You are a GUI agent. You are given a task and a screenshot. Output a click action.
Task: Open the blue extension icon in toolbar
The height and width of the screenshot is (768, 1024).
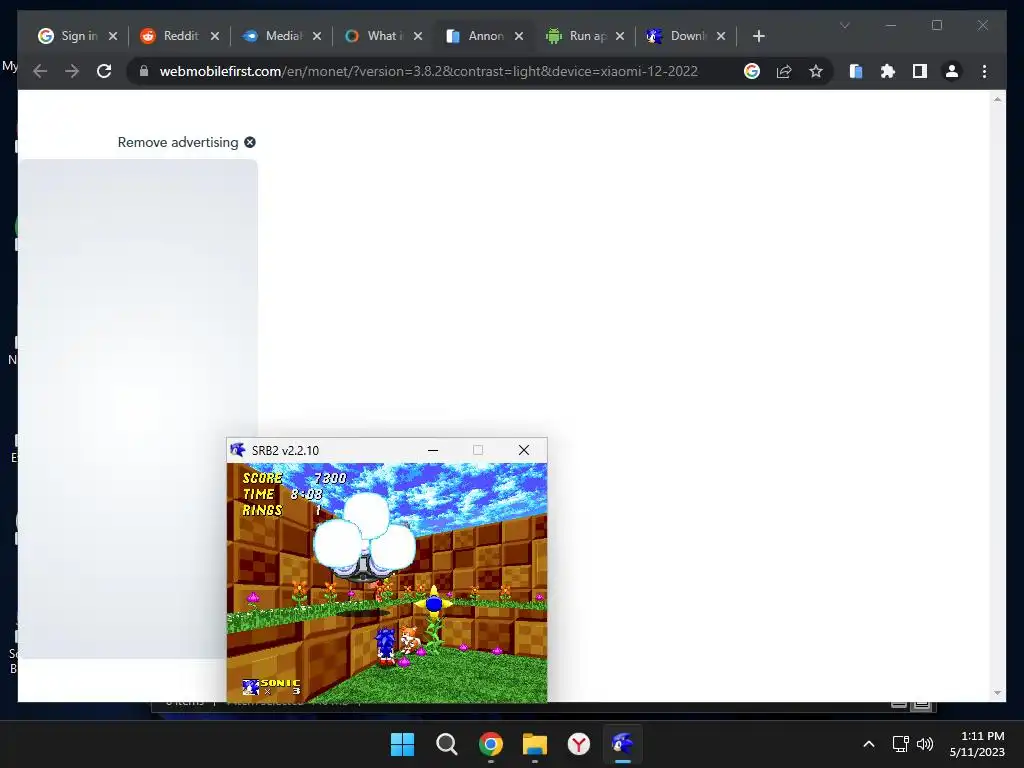click(x=856, y=71)
